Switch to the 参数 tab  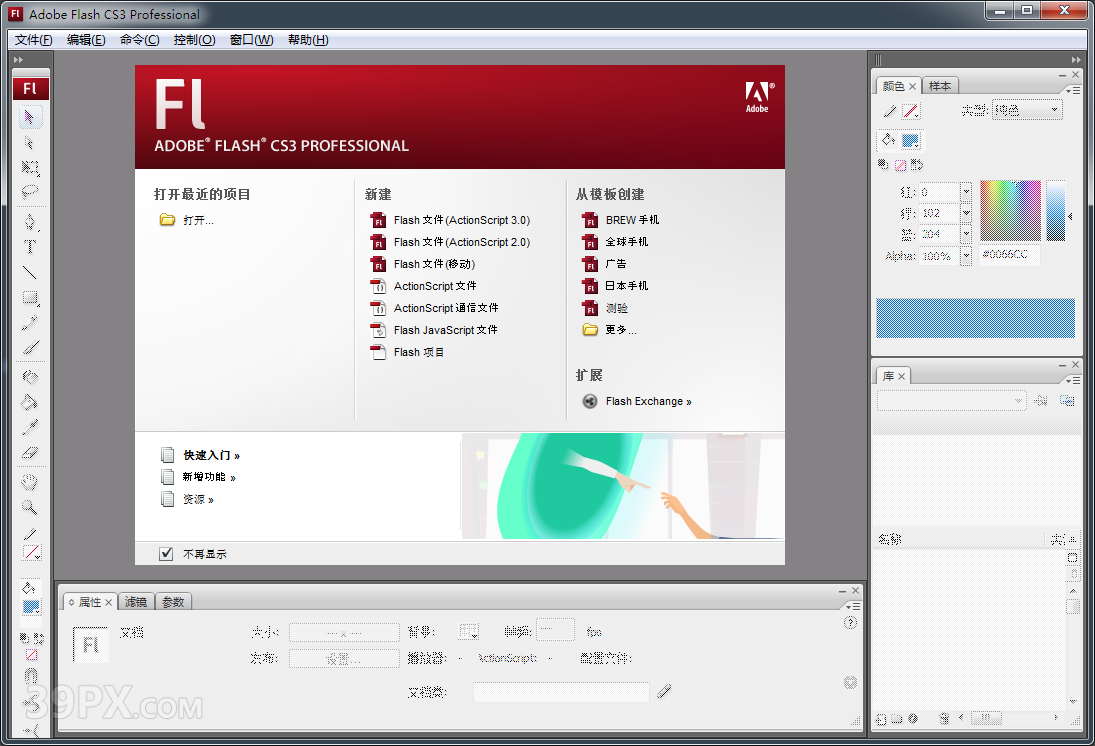(173, 602)
